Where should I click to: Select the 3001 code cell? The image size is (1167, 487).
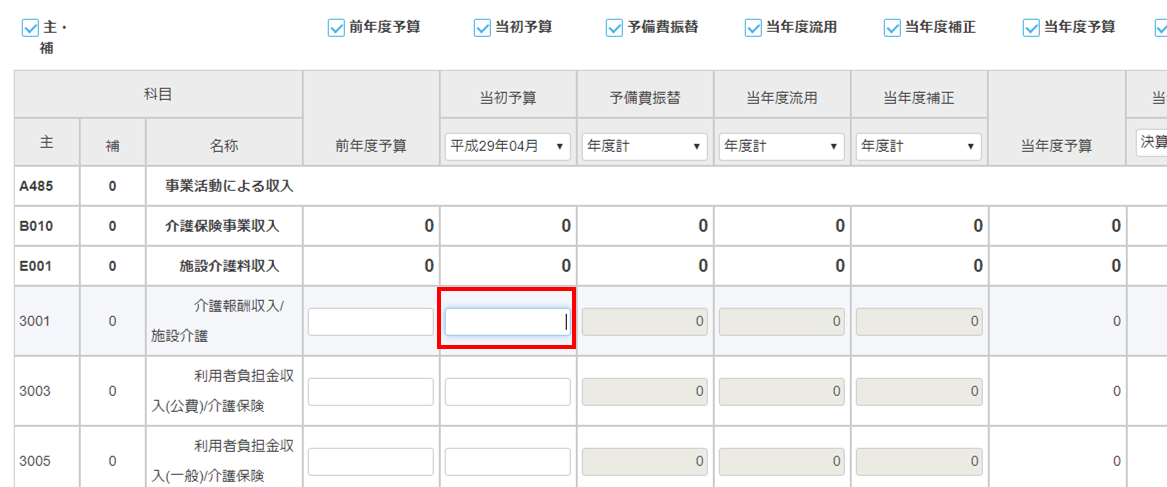pos(47,321)
